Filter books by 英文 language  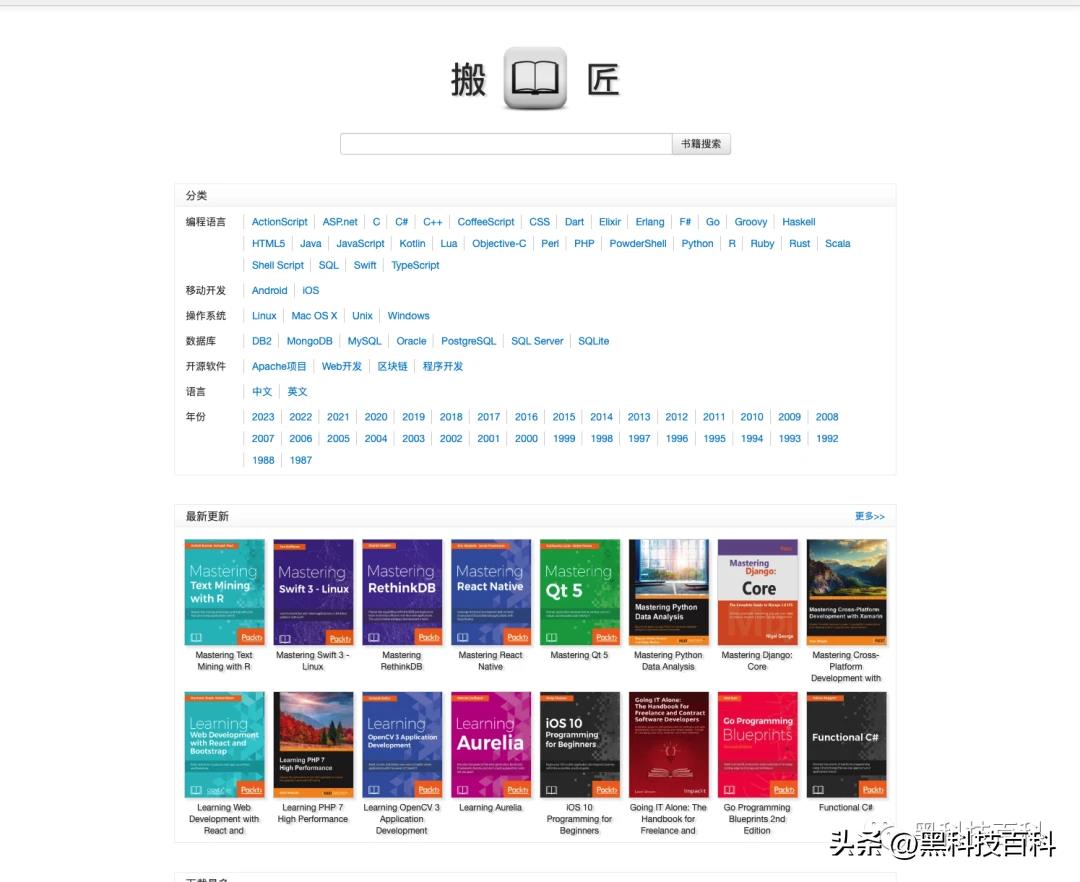click(298, 392)
